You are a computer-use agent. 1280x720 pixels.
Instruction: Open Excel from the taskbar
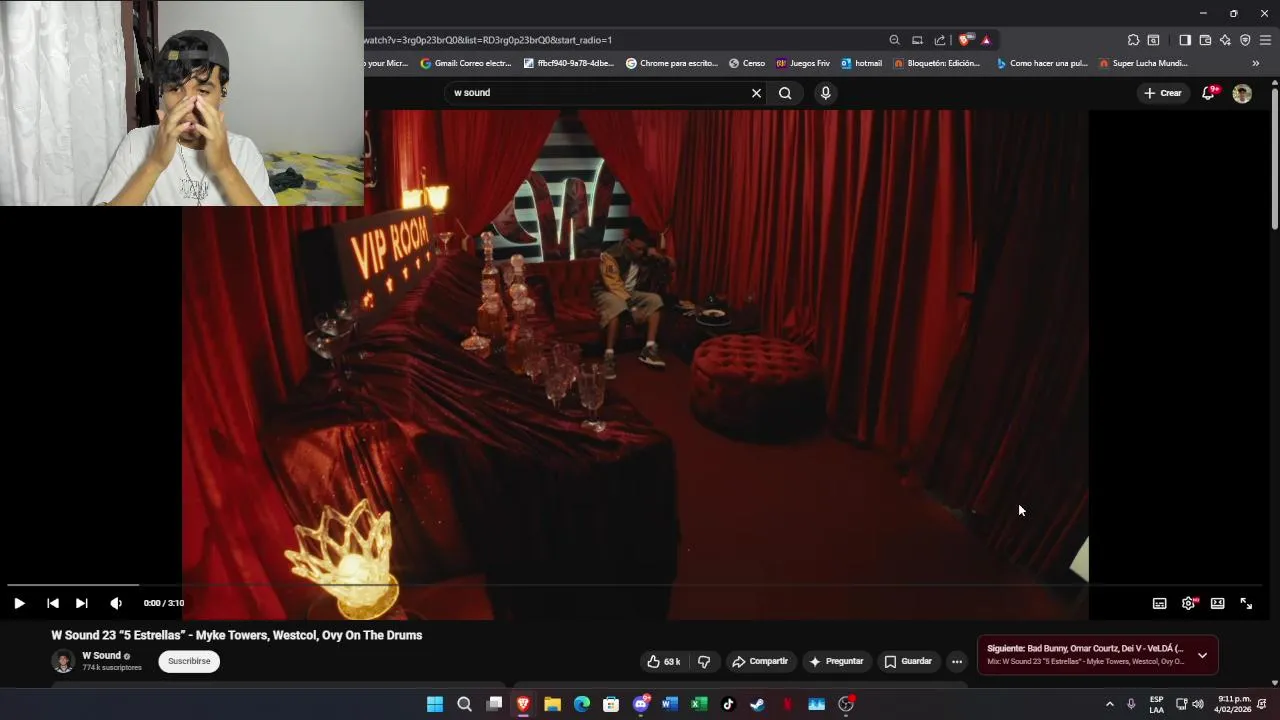[699, 704]
